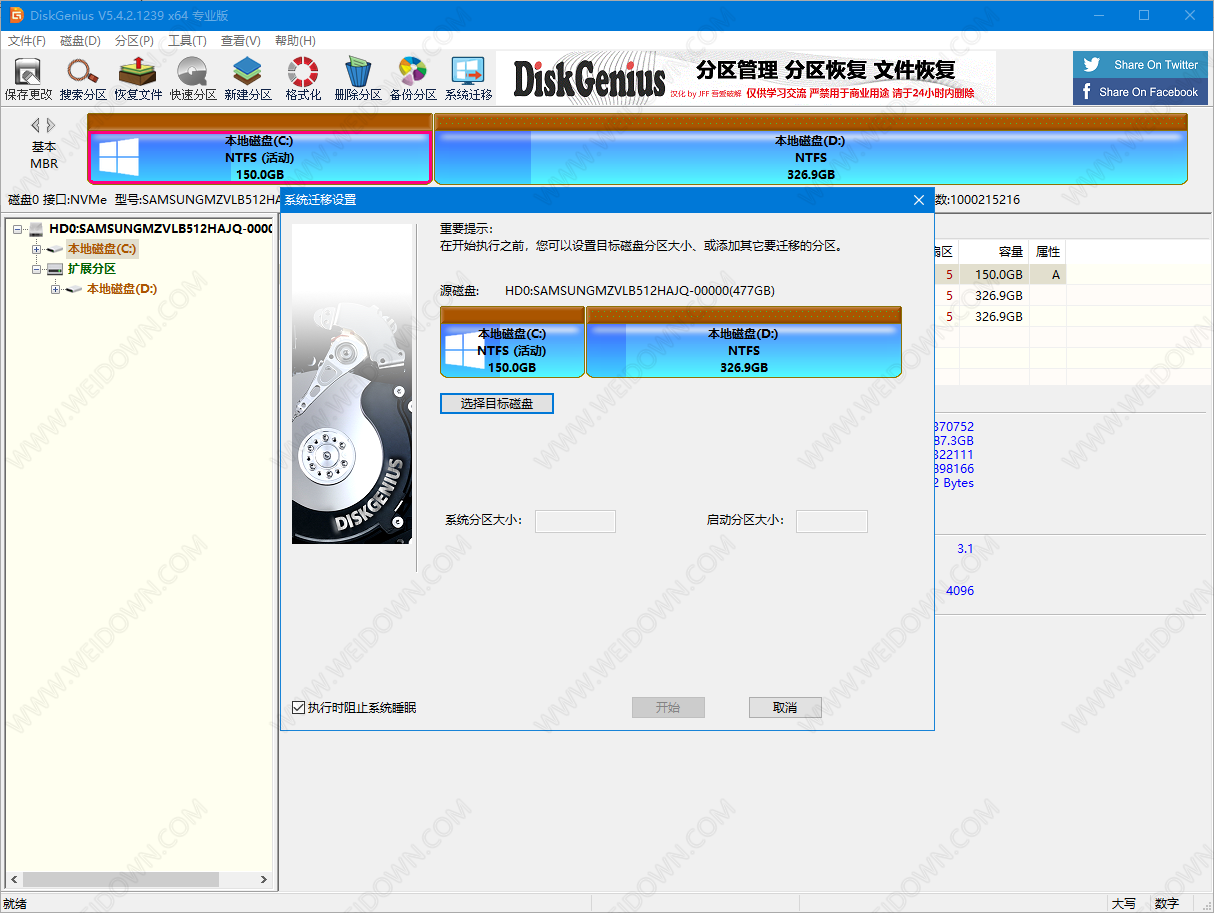This screenshot has height=913, width=1214.
Task: Click the 保存更改 (Save Changes) toolbar icon
Action: 28,79
